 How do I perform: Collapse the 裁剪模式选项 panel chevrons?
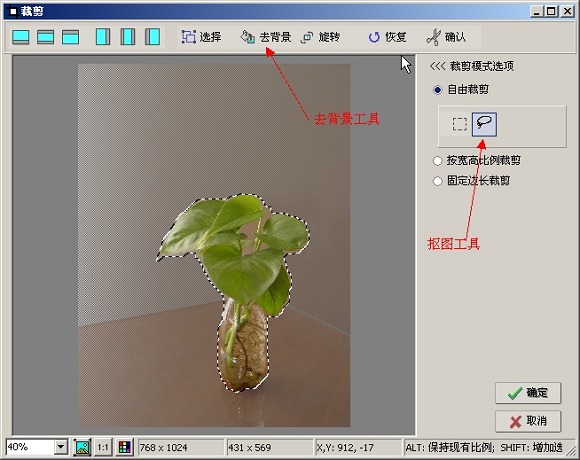click(x=437, y=66)
